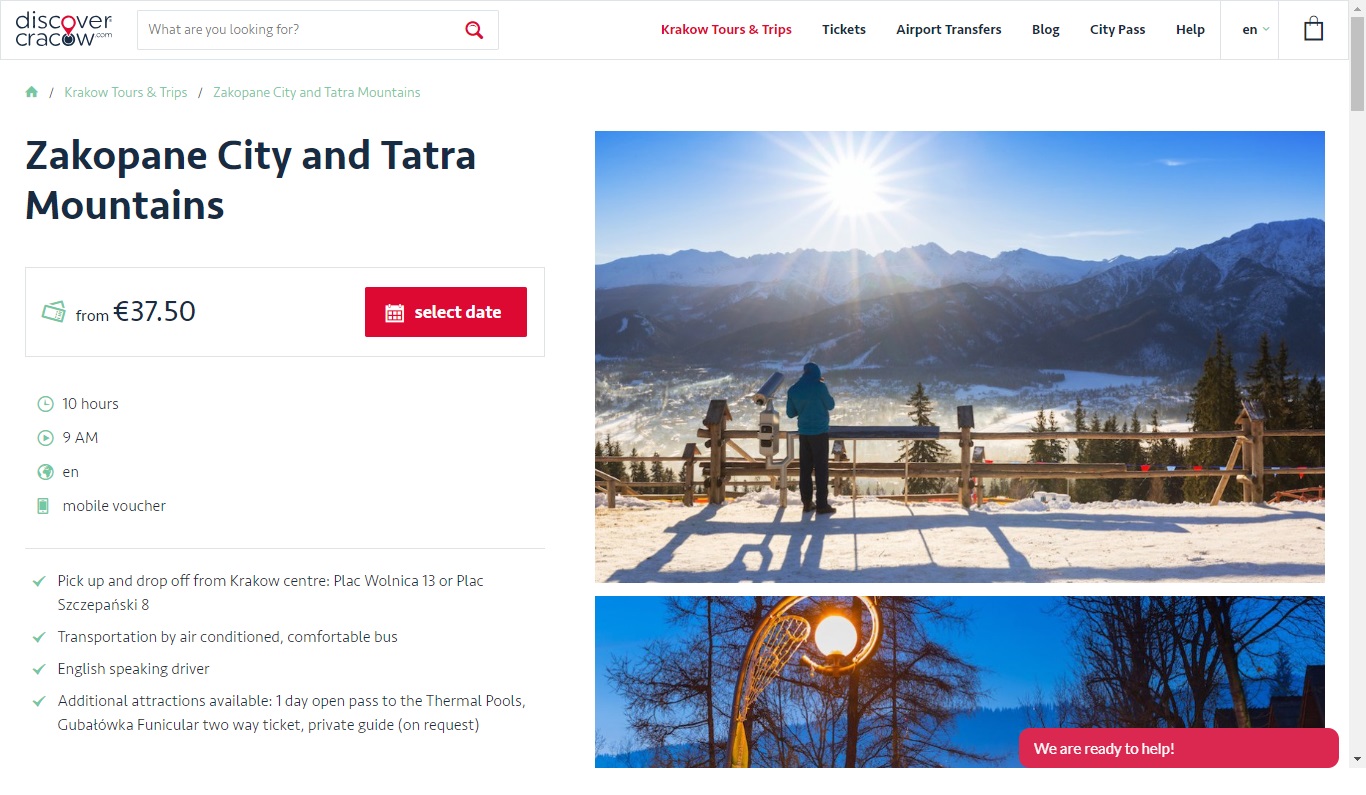
Task: Open the Tickets menu item
Action: [x=844, y=29]
